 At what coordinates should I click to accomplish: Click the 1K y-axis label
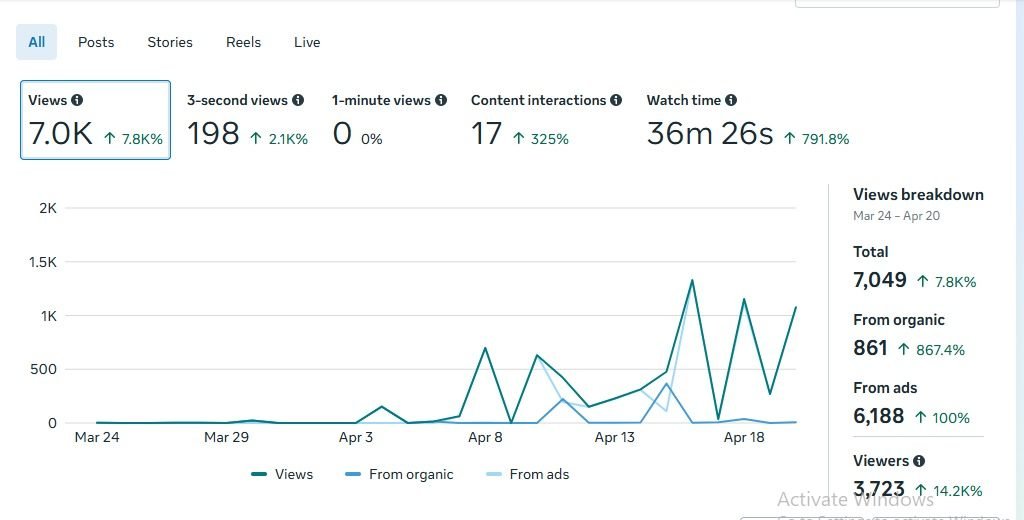(48, 316)
